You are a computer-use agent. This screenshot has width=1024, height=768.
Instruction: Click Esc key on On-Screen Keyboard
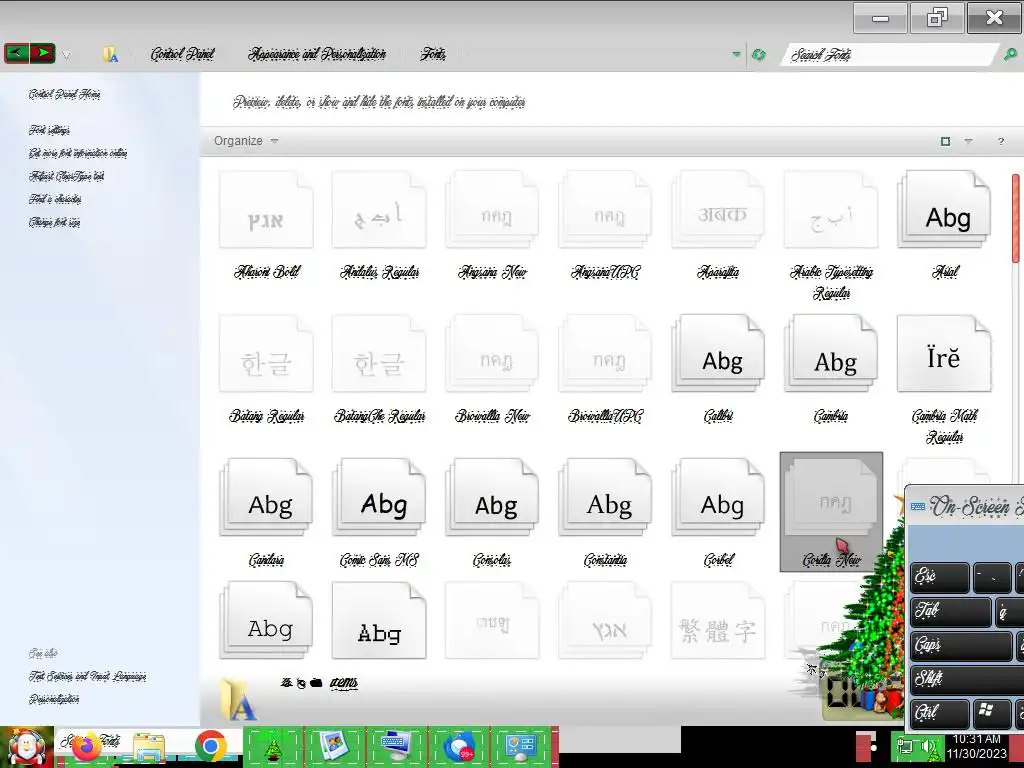939,578
